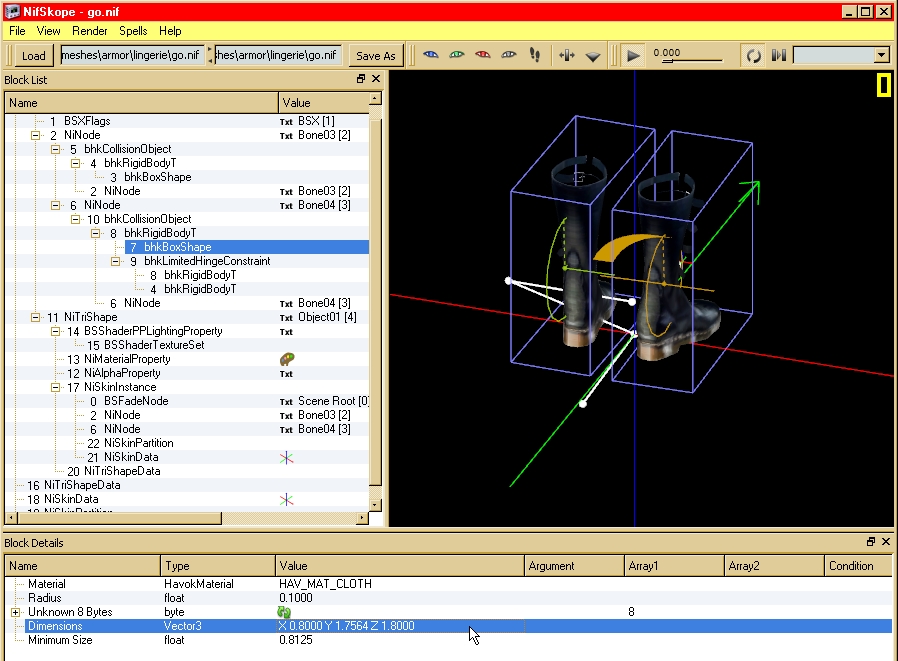Click the blue eye view icon
This screenshot has height=661, width=898.
click(431, 55)
